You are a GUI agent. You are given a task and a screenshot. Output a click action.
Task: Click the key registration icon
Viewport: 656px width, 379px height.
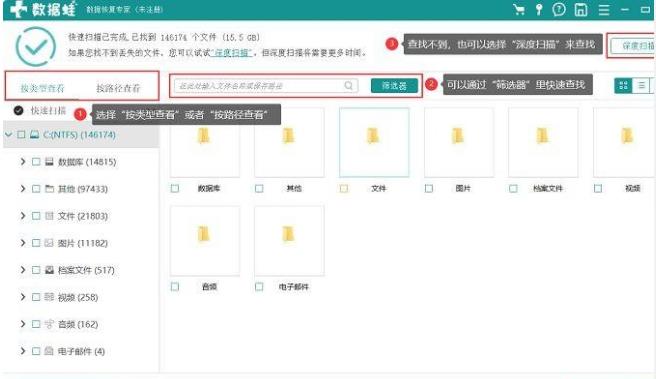539,9
